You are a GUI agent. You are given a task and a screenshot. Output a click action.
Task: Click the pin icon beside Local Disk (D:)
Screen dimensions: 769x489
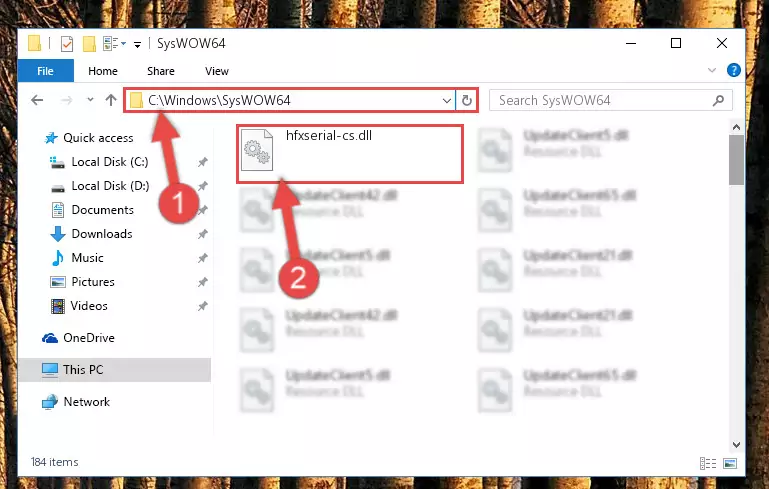click(203, 186)
